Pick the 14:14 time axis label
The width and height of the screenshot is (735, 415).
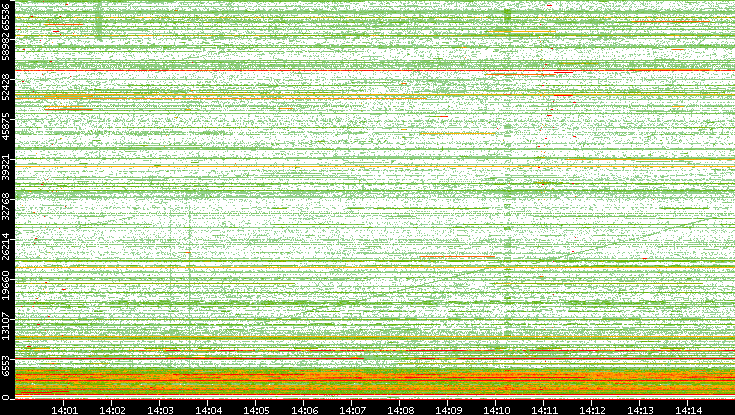(x=688, y=409)
